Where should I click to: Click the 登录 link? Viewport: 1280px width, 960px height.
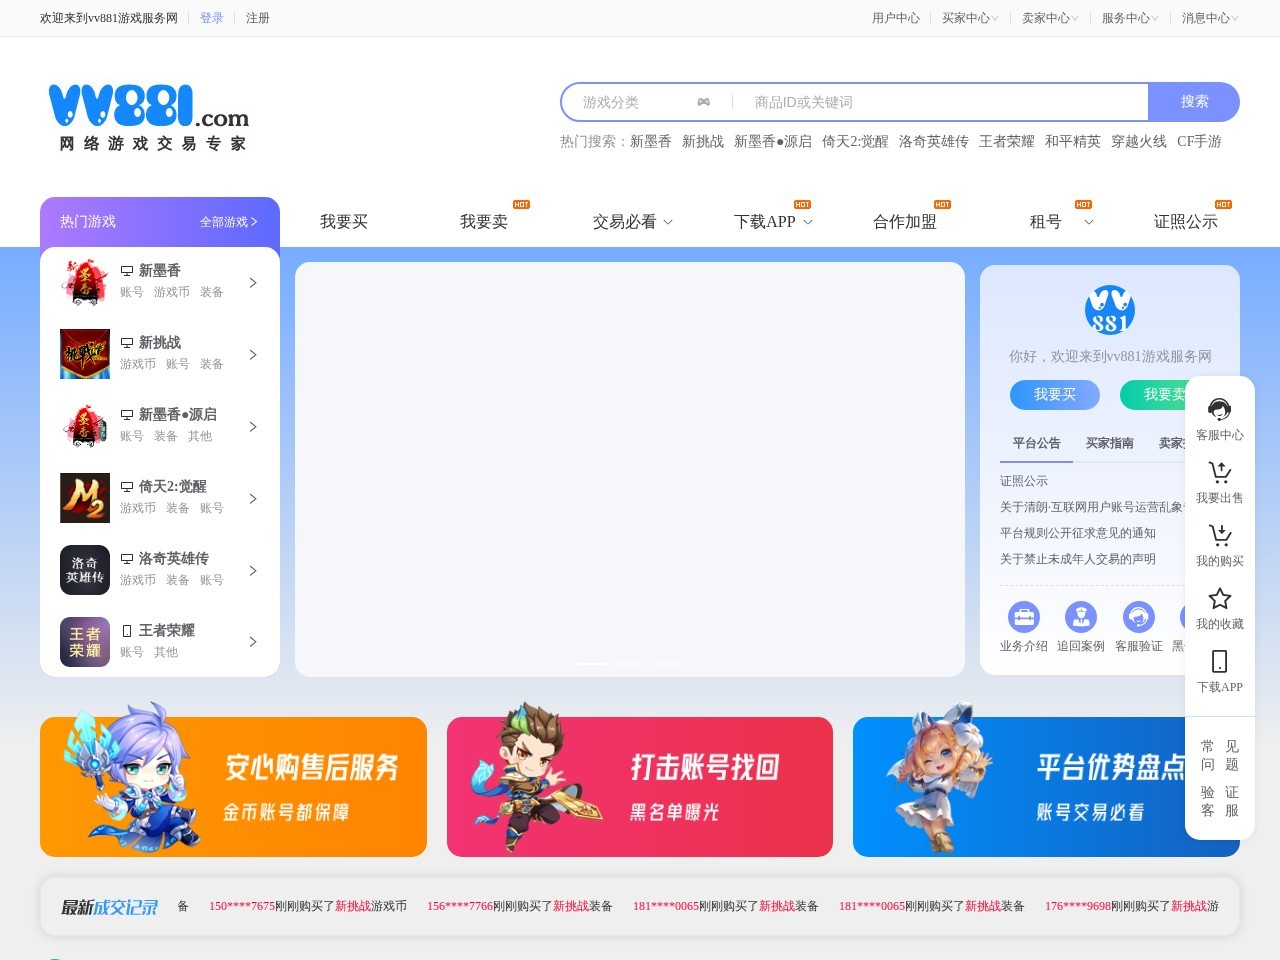point(212,18)
